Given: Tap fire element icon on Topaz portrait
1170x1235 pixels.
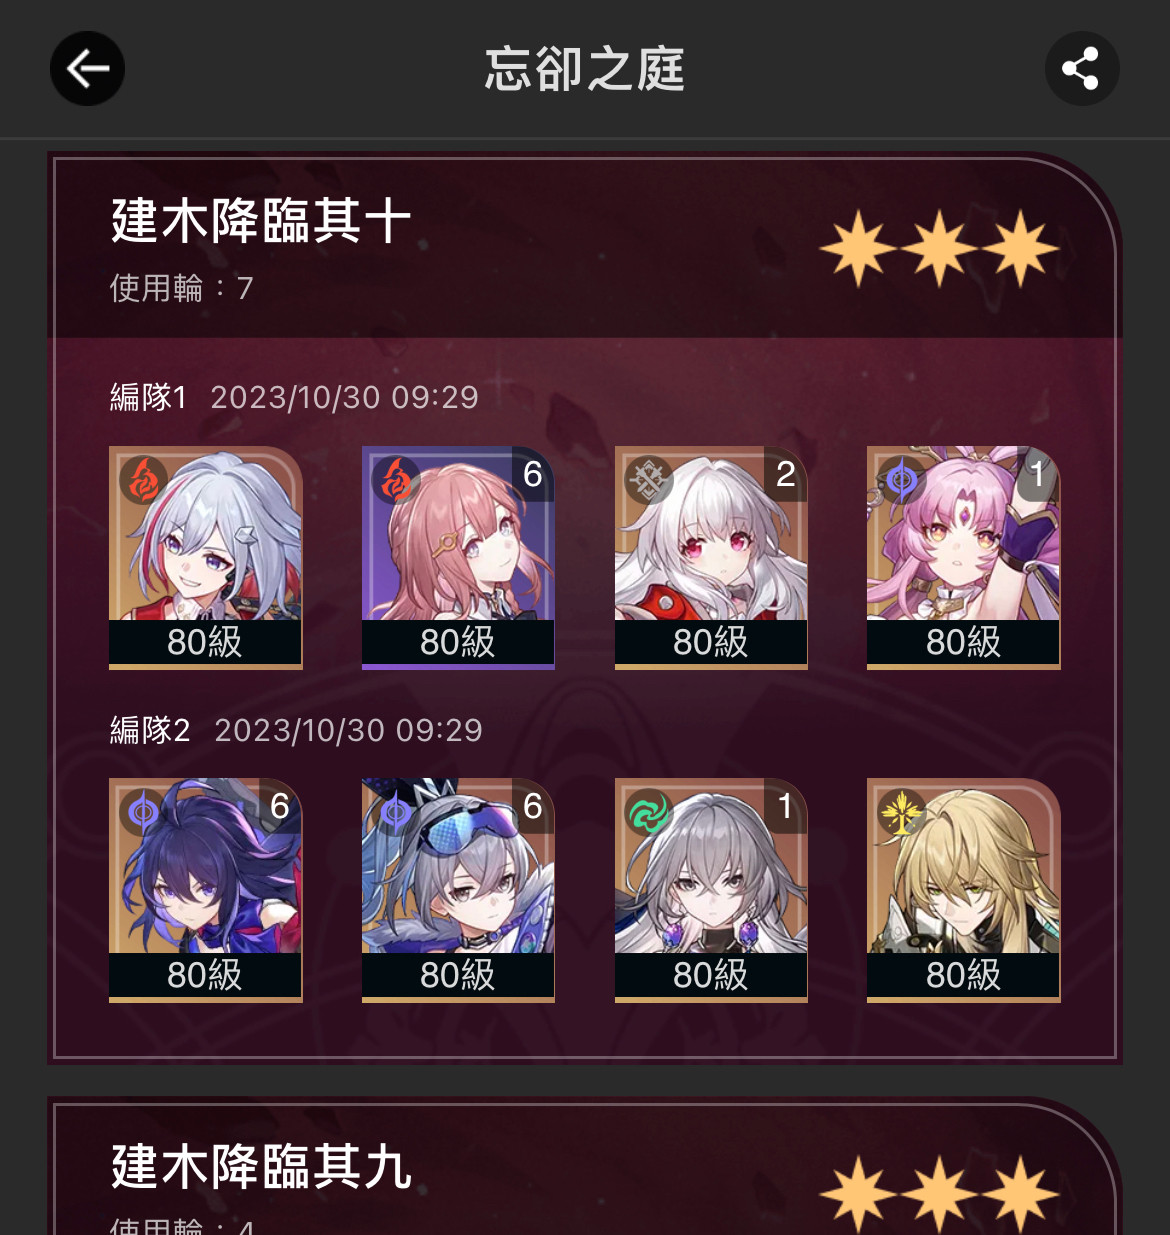Looking at the screenshot, I should (143, 480).
